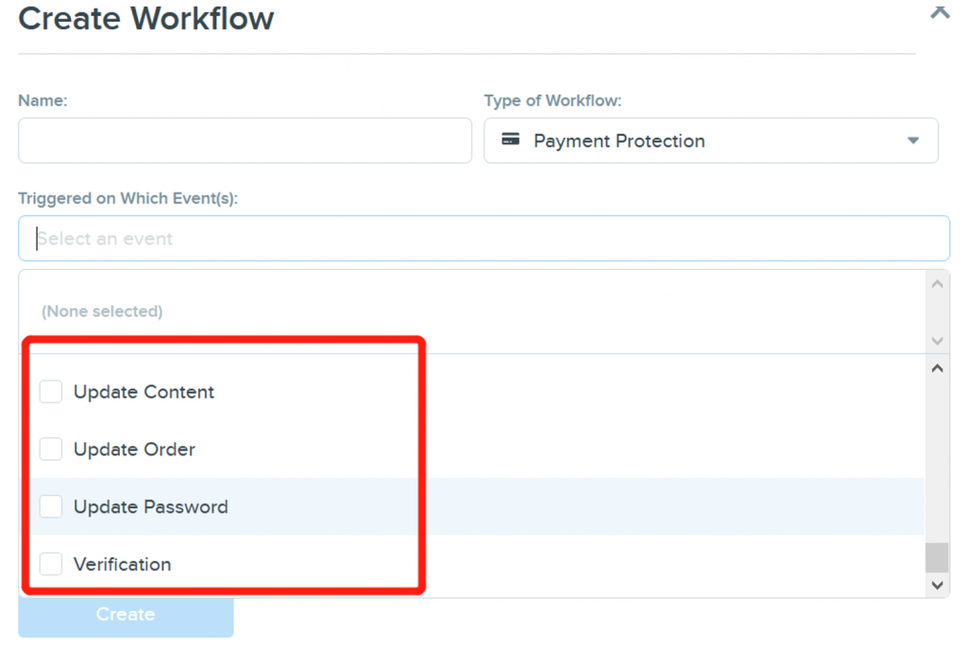Image resolution: width=967 pixels, height=662 pixels.
Task: Select the Update Password option text
Action: click(151, 507)
